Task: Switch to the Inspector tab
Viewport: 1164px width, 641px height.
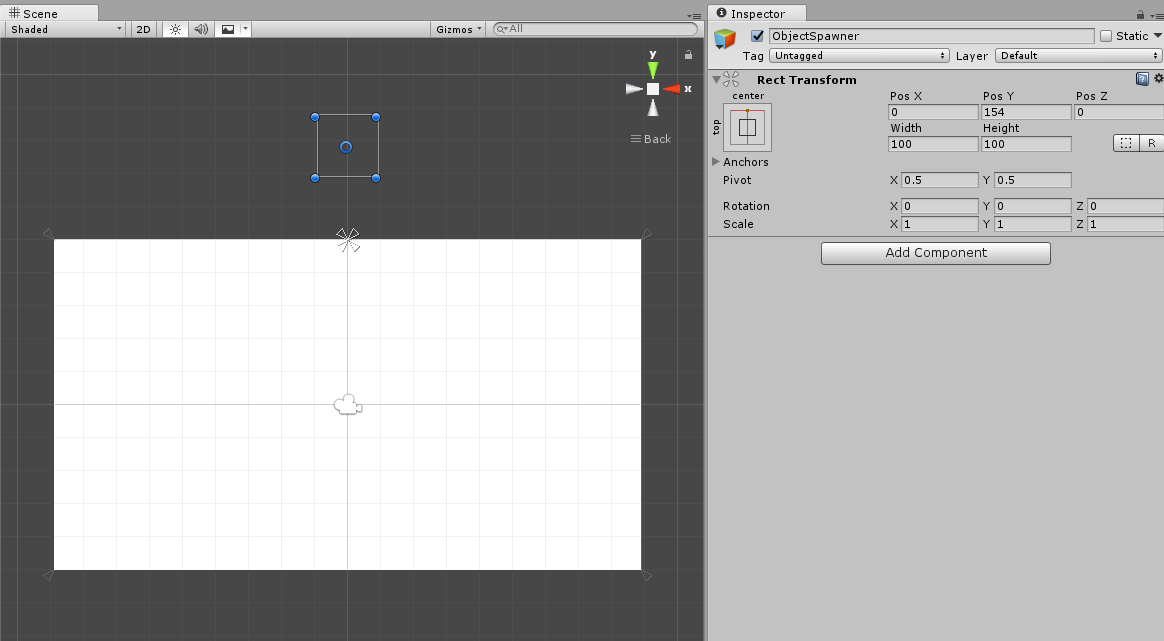Action: tap(757, 13)
